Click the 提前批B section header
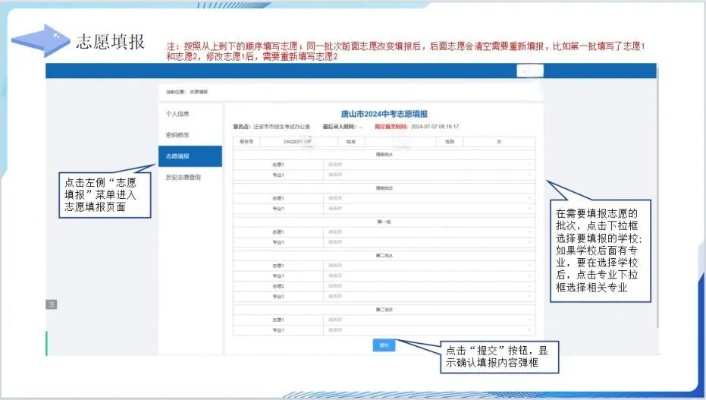The image size is (706, 400). coord(384,188)
